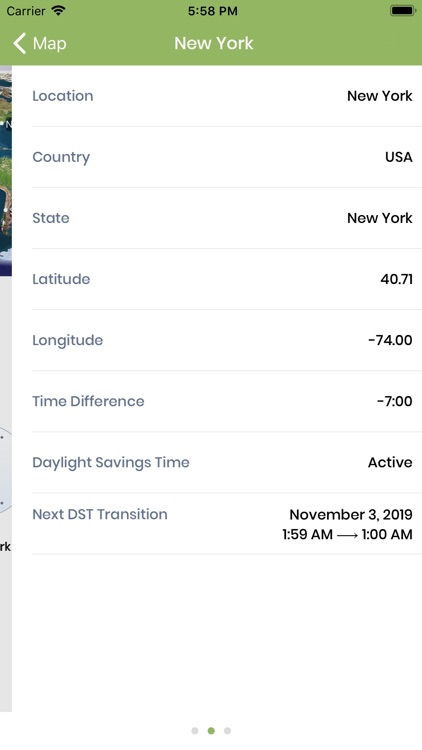Tap the back chevron icon beside Map
Viewport: 422px width, 750px height.
tap(20, 44)
